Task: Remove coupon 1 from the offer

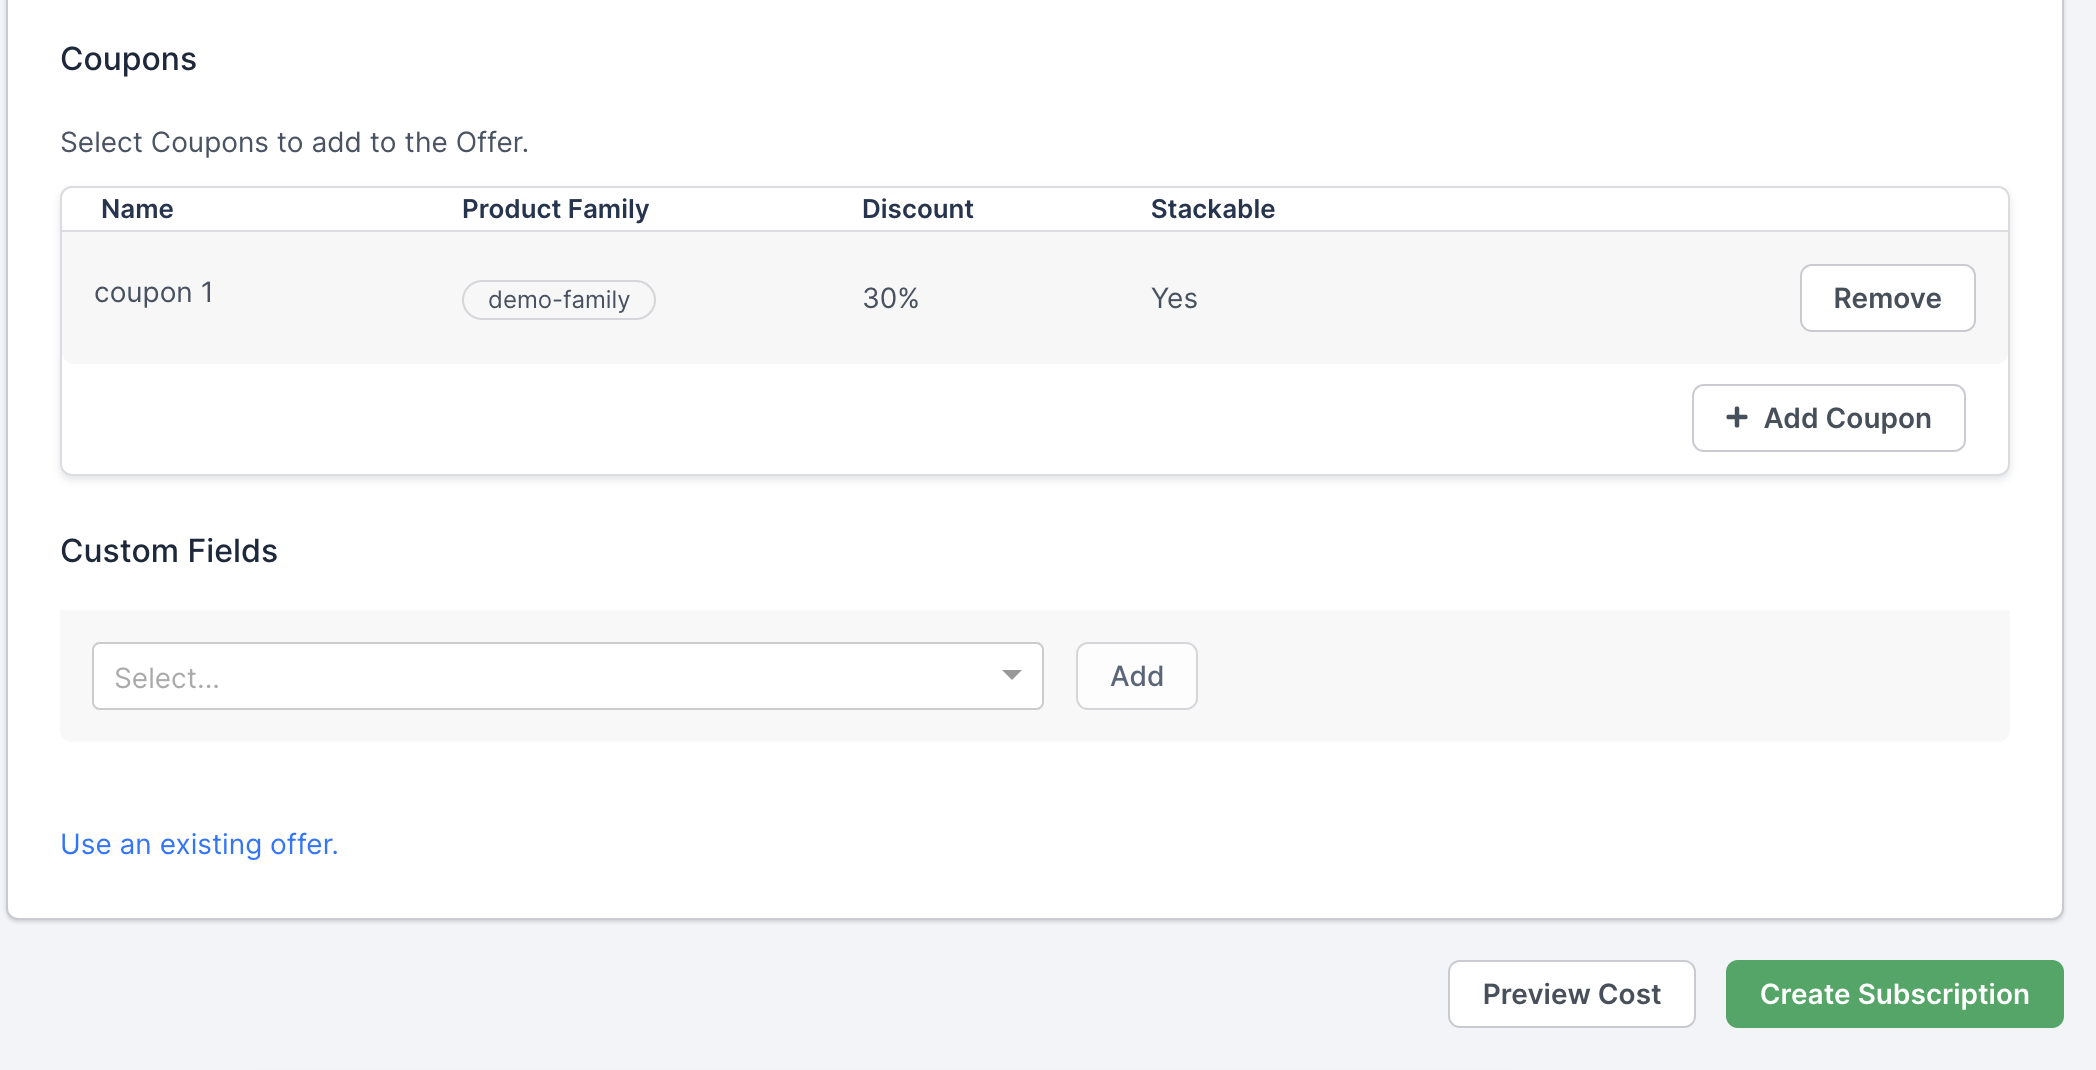Action: pos(1886,298)
